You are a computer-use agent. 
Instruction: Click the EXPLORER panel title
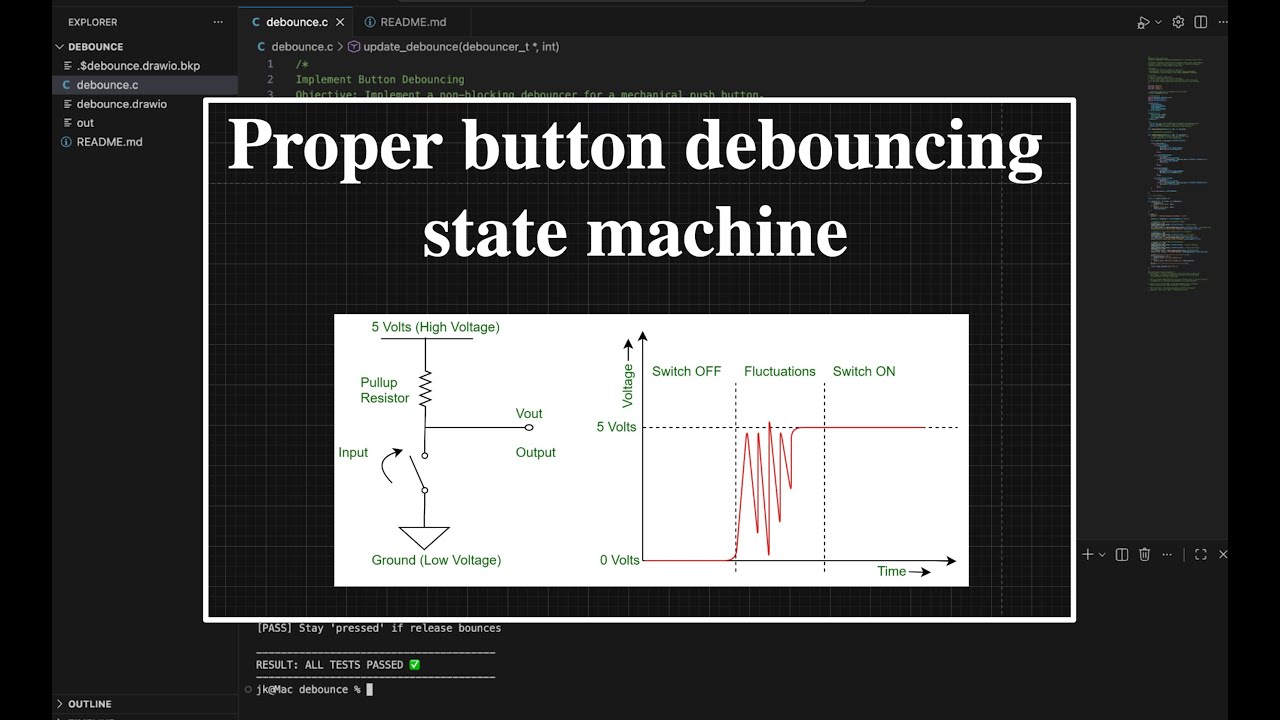tap(92, 22)
